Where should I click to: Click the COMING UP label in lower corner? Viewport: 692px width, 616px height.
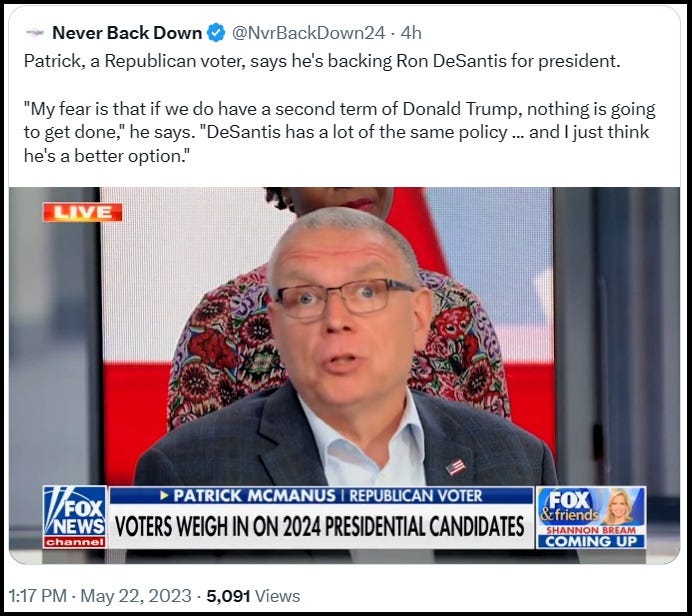[591, 541]
